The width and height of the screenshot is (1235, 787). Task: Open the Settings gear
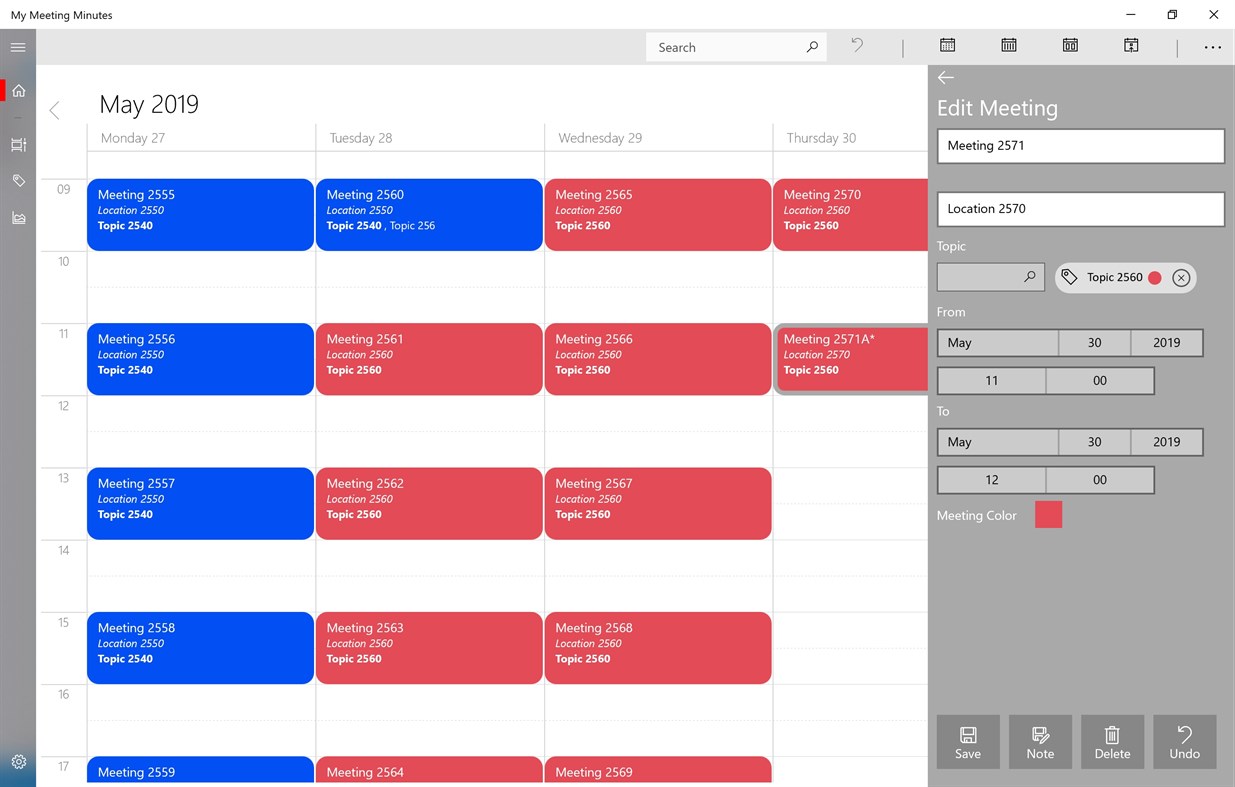tap(18, 761)
